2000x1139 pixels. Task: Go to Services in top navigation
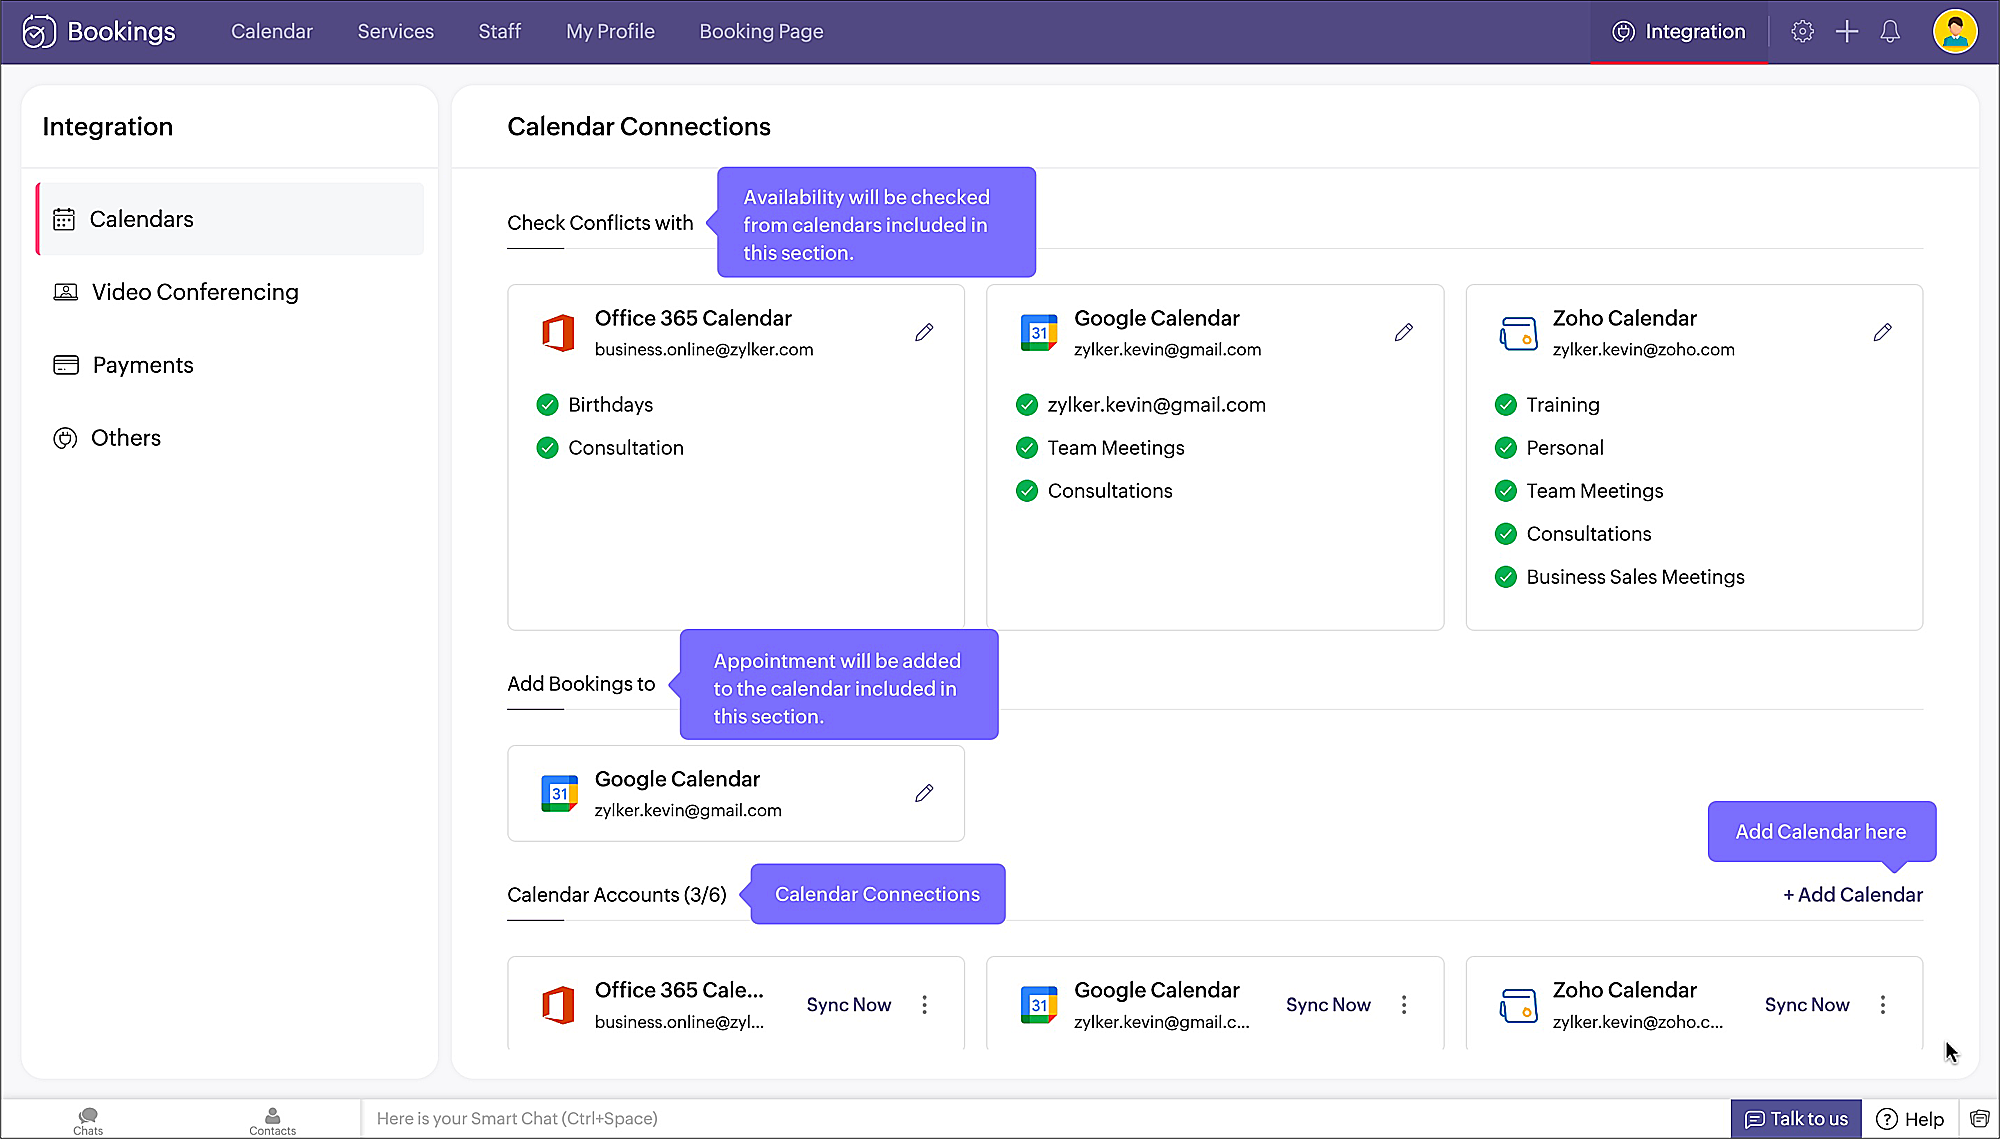(395, 32)
